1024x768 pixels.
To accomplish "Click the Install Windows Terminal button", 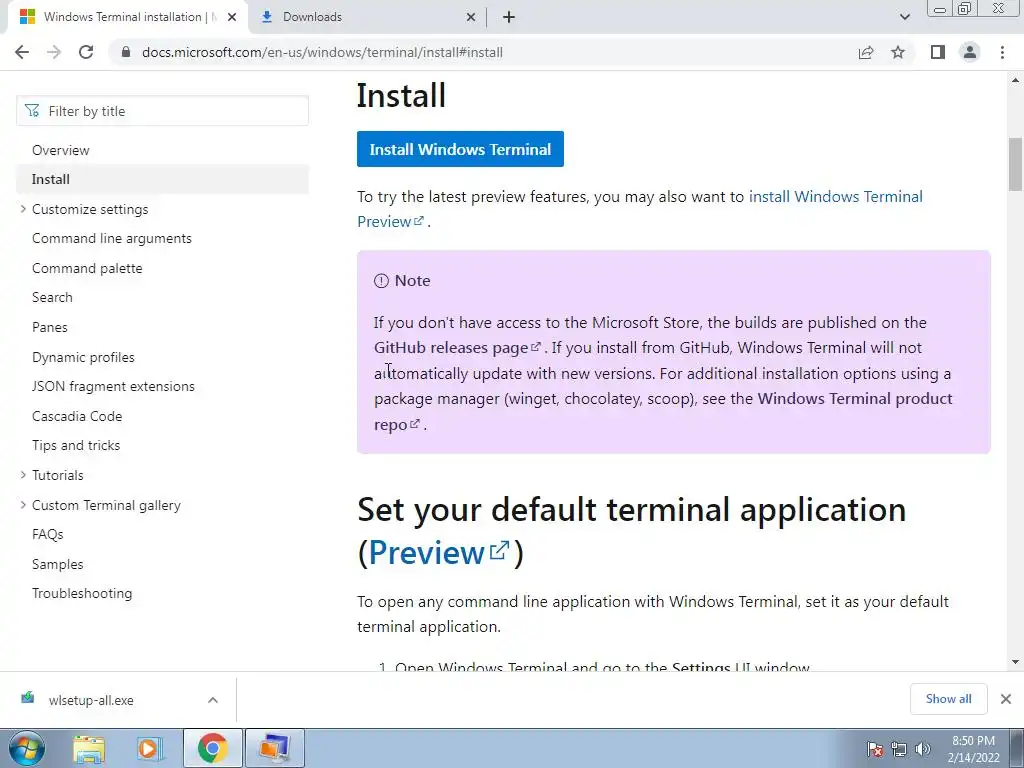I will pyautogui.click(x=460, y=149).
